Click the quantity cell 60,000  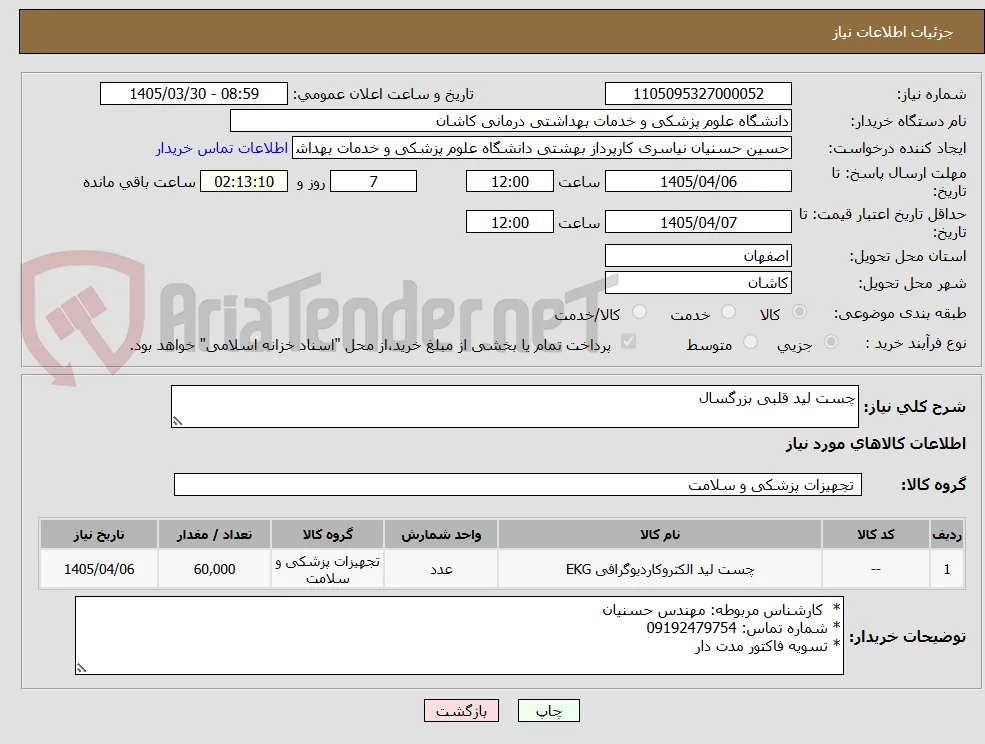214,569
